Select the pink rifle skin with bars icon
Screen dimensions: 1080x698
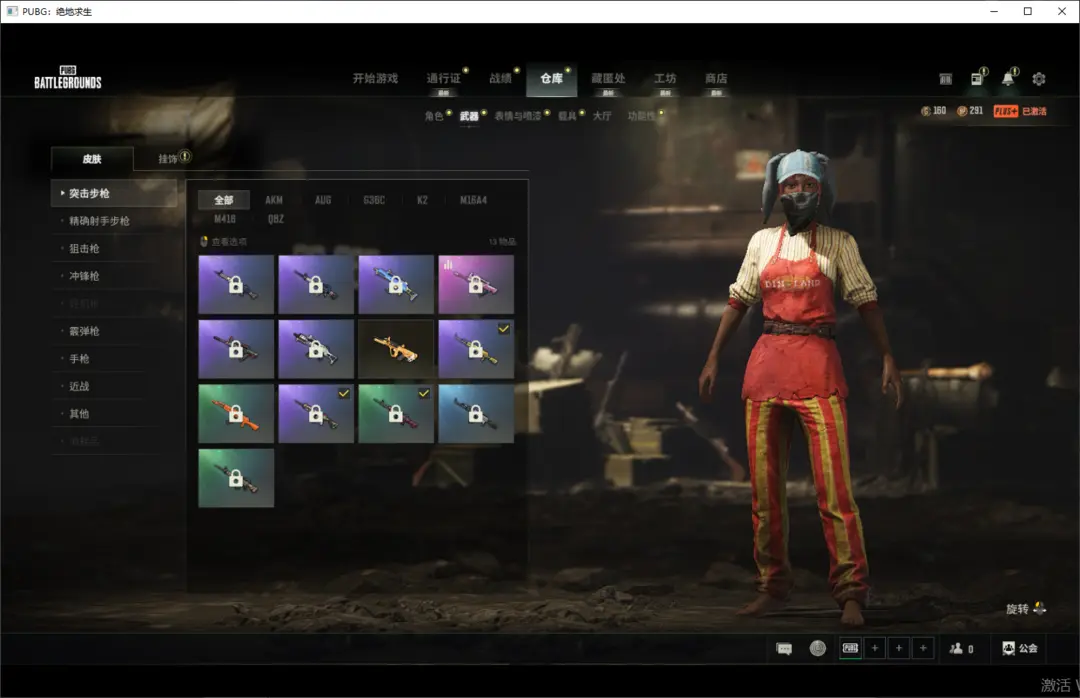(x=476, y=285)
